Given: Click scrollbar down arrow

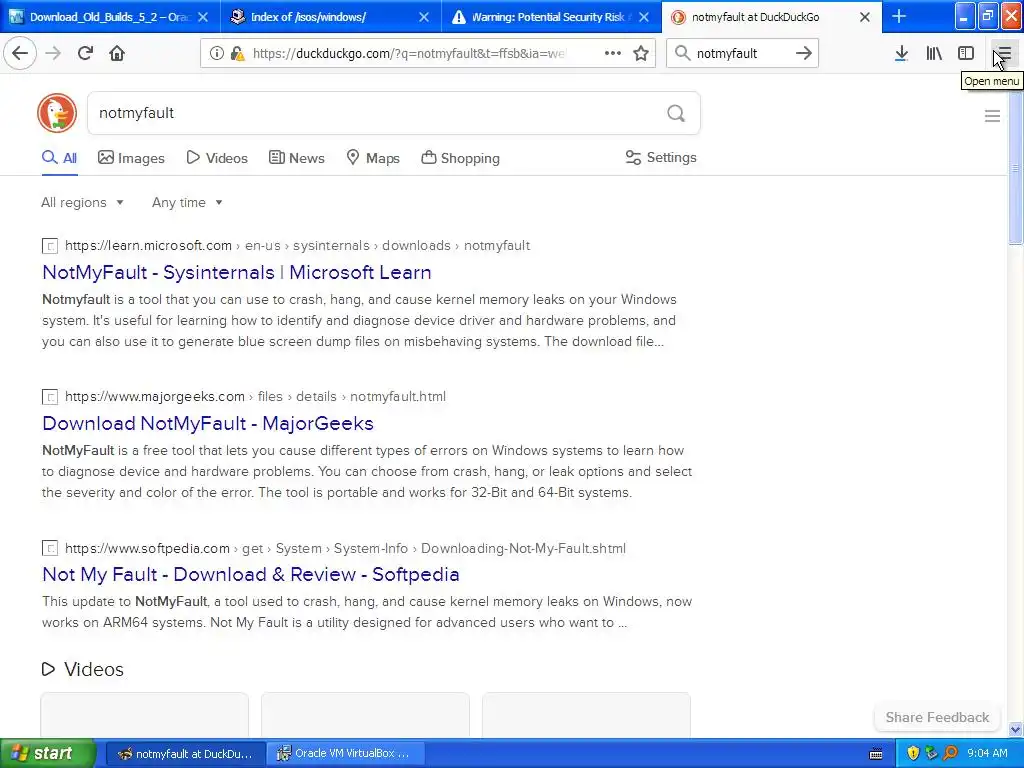Looking at the screenshot, I should pyautogui.click(x=1016, y=730).
